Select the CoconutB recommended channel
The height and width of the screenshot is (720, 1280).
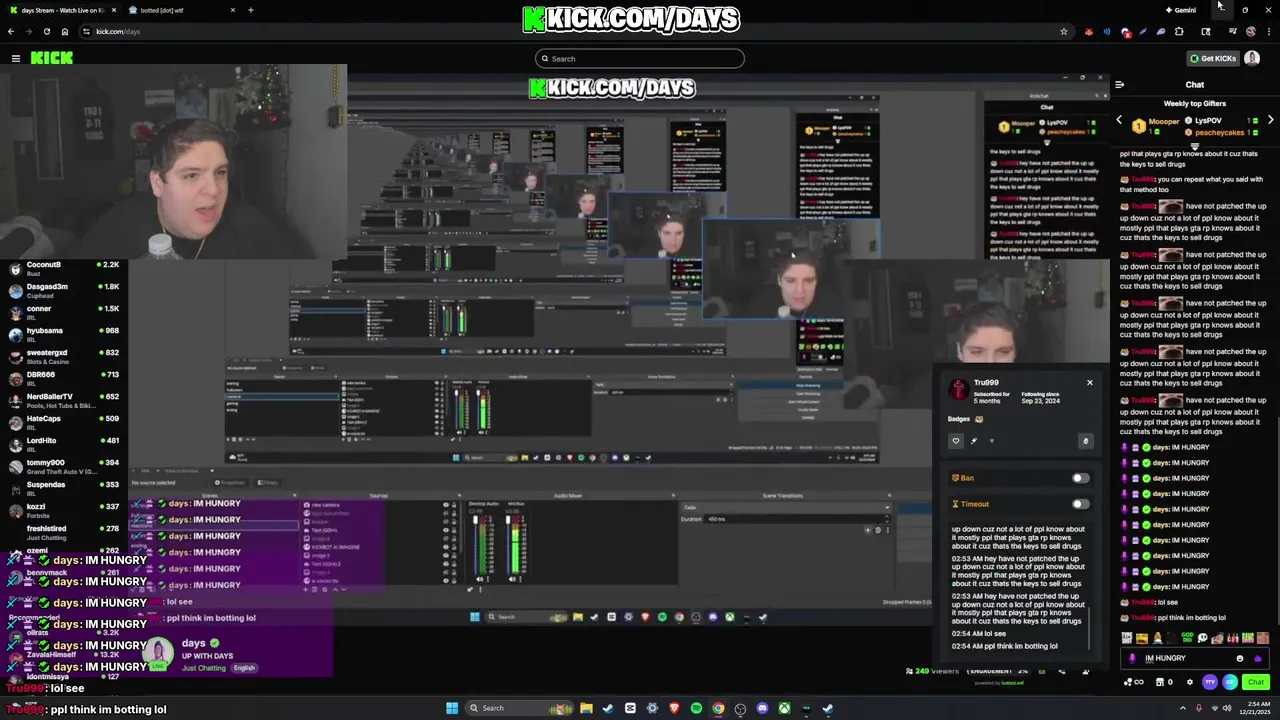pos(64,269)
